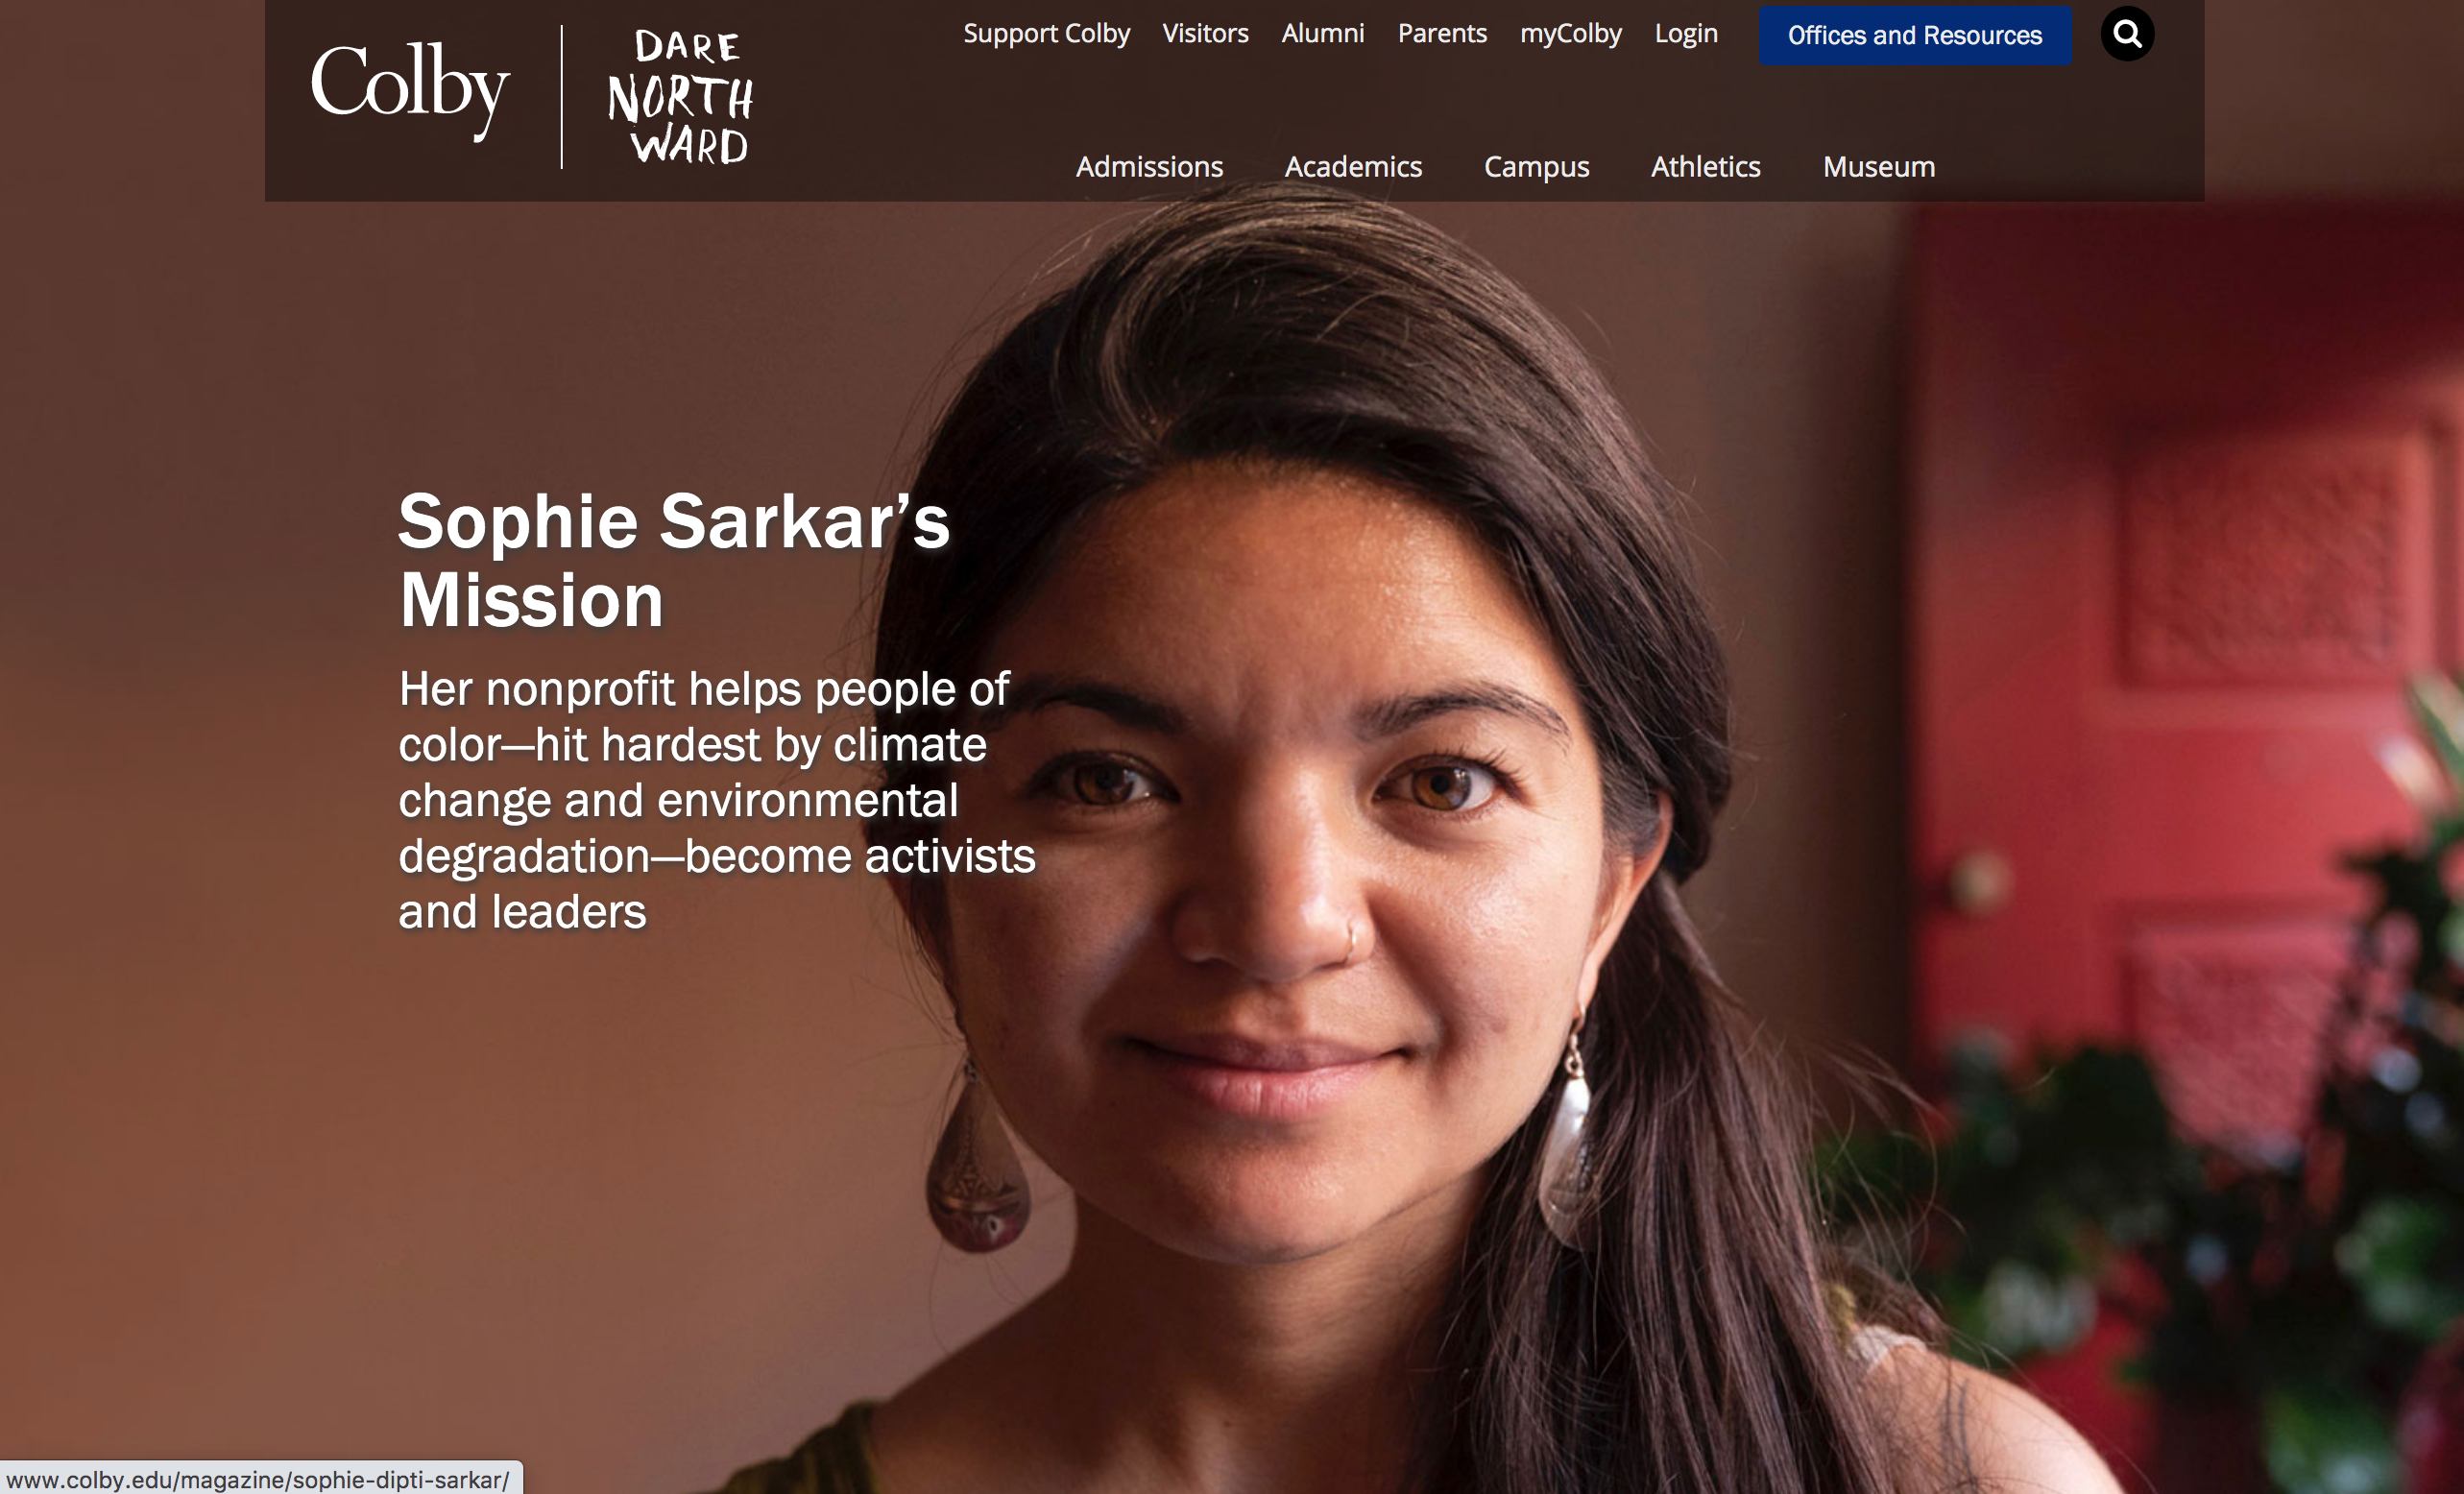Viewport: 2464px width, 1494px height.
Task: Open the Museum menu
Action: (x=1879, y=166)
